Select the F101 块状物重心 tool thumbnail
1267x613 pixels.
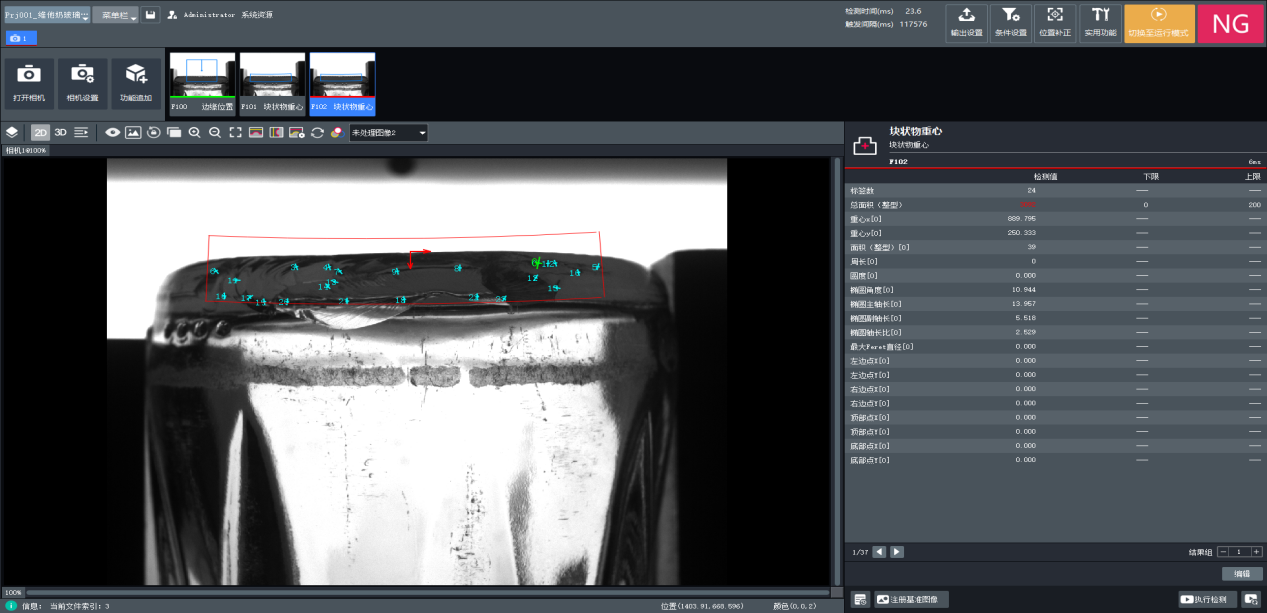pos(272,83)
